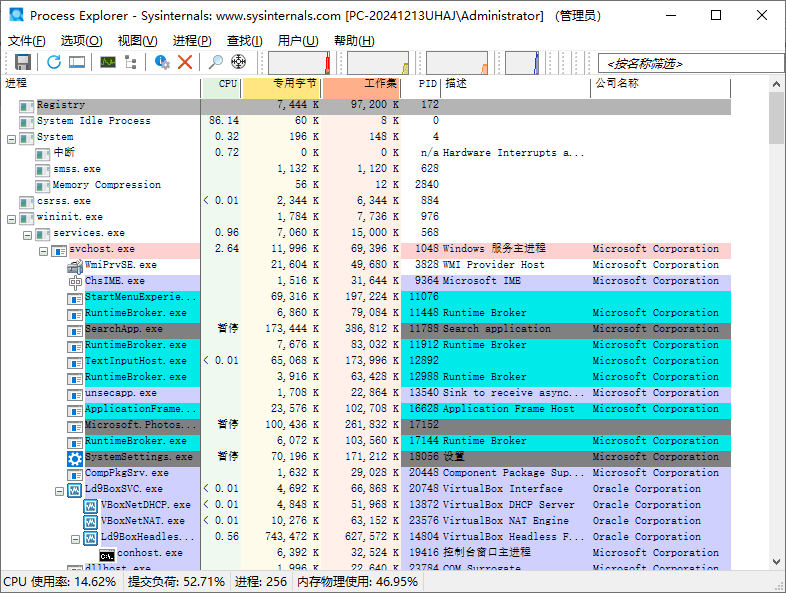Click the window-finder crosshair target icon

pyautogui.click(x=239, y=62)
